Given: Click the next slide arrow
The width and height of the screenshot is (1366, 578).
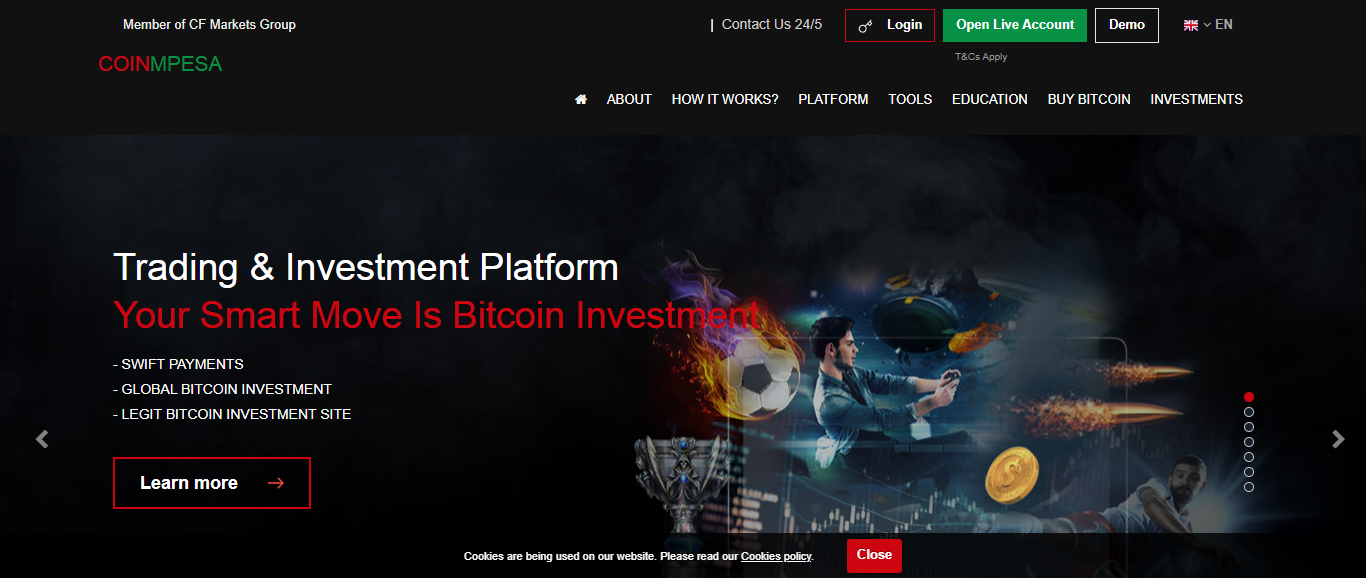Looking at the screenshot, I should pos(1338,439).
